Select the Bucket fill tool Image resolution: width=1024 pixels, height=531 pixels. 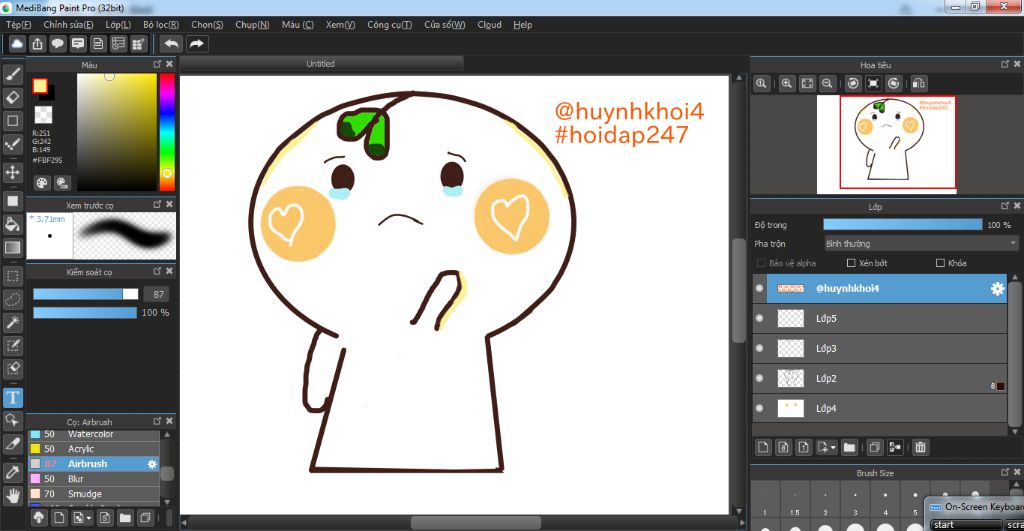tap(12, 225)
